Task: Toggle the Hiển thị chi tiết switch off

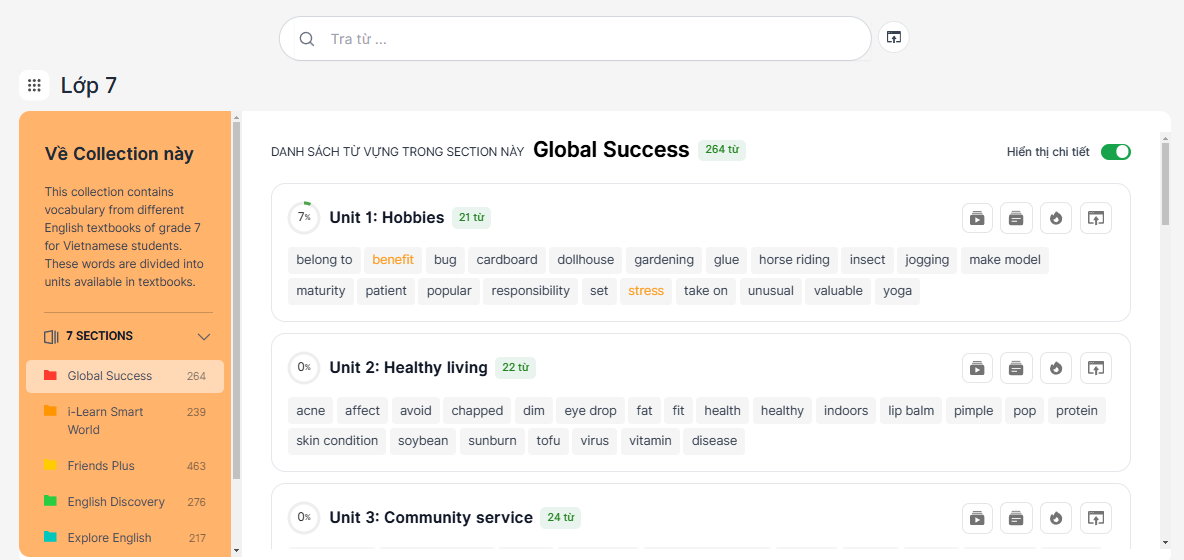Action: pyautogui.click(x=1115, y=152)
